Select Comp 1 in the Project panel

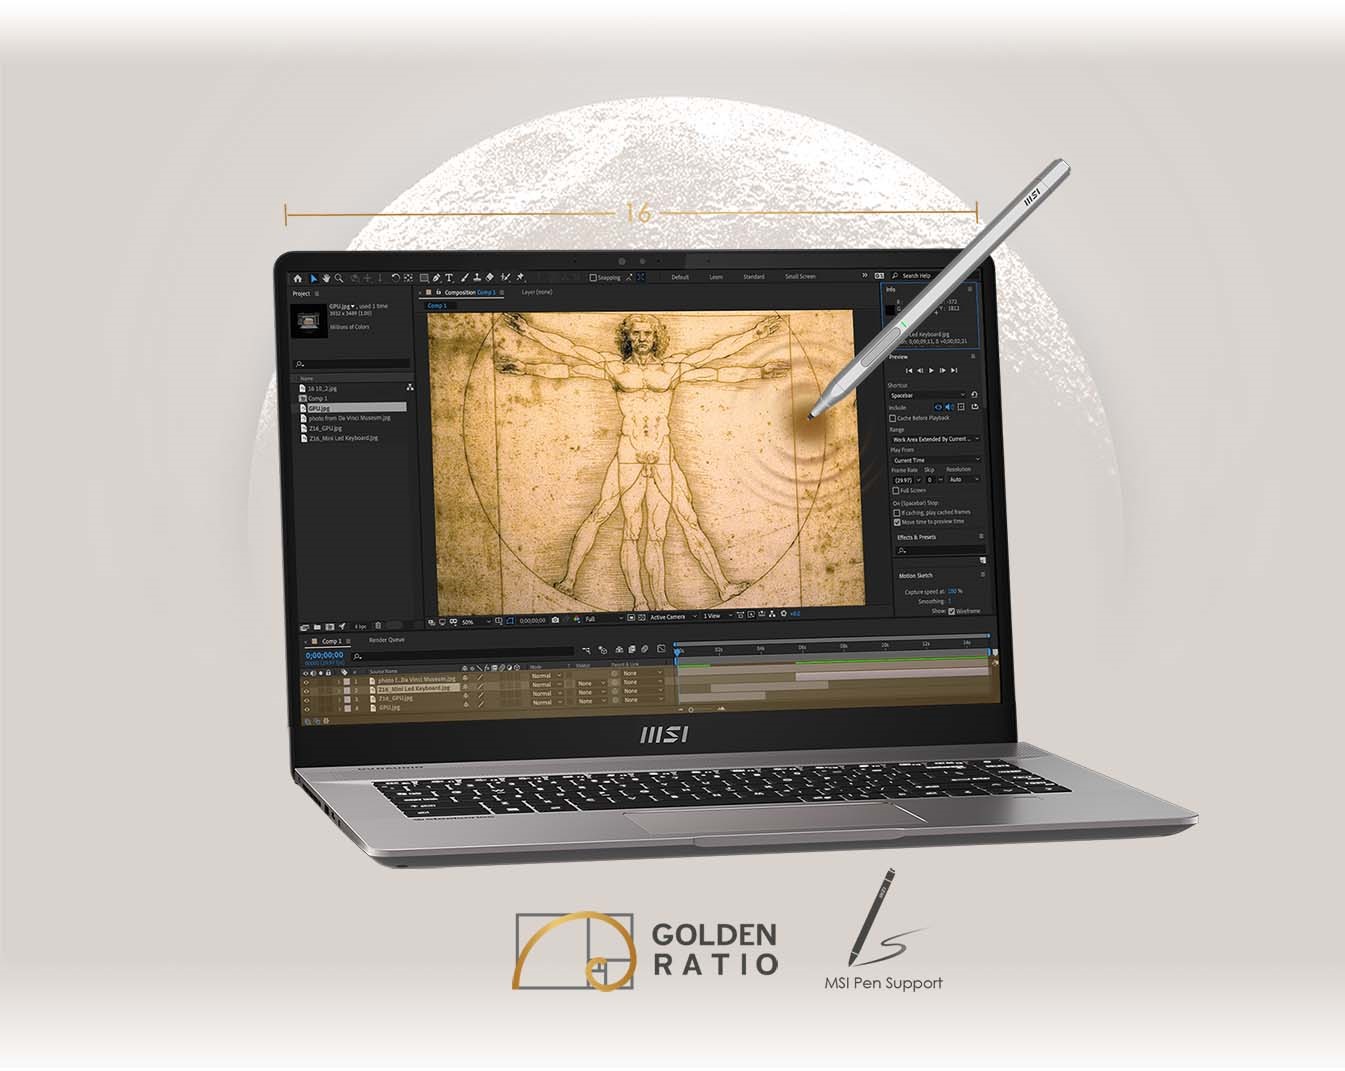(318, 398)
